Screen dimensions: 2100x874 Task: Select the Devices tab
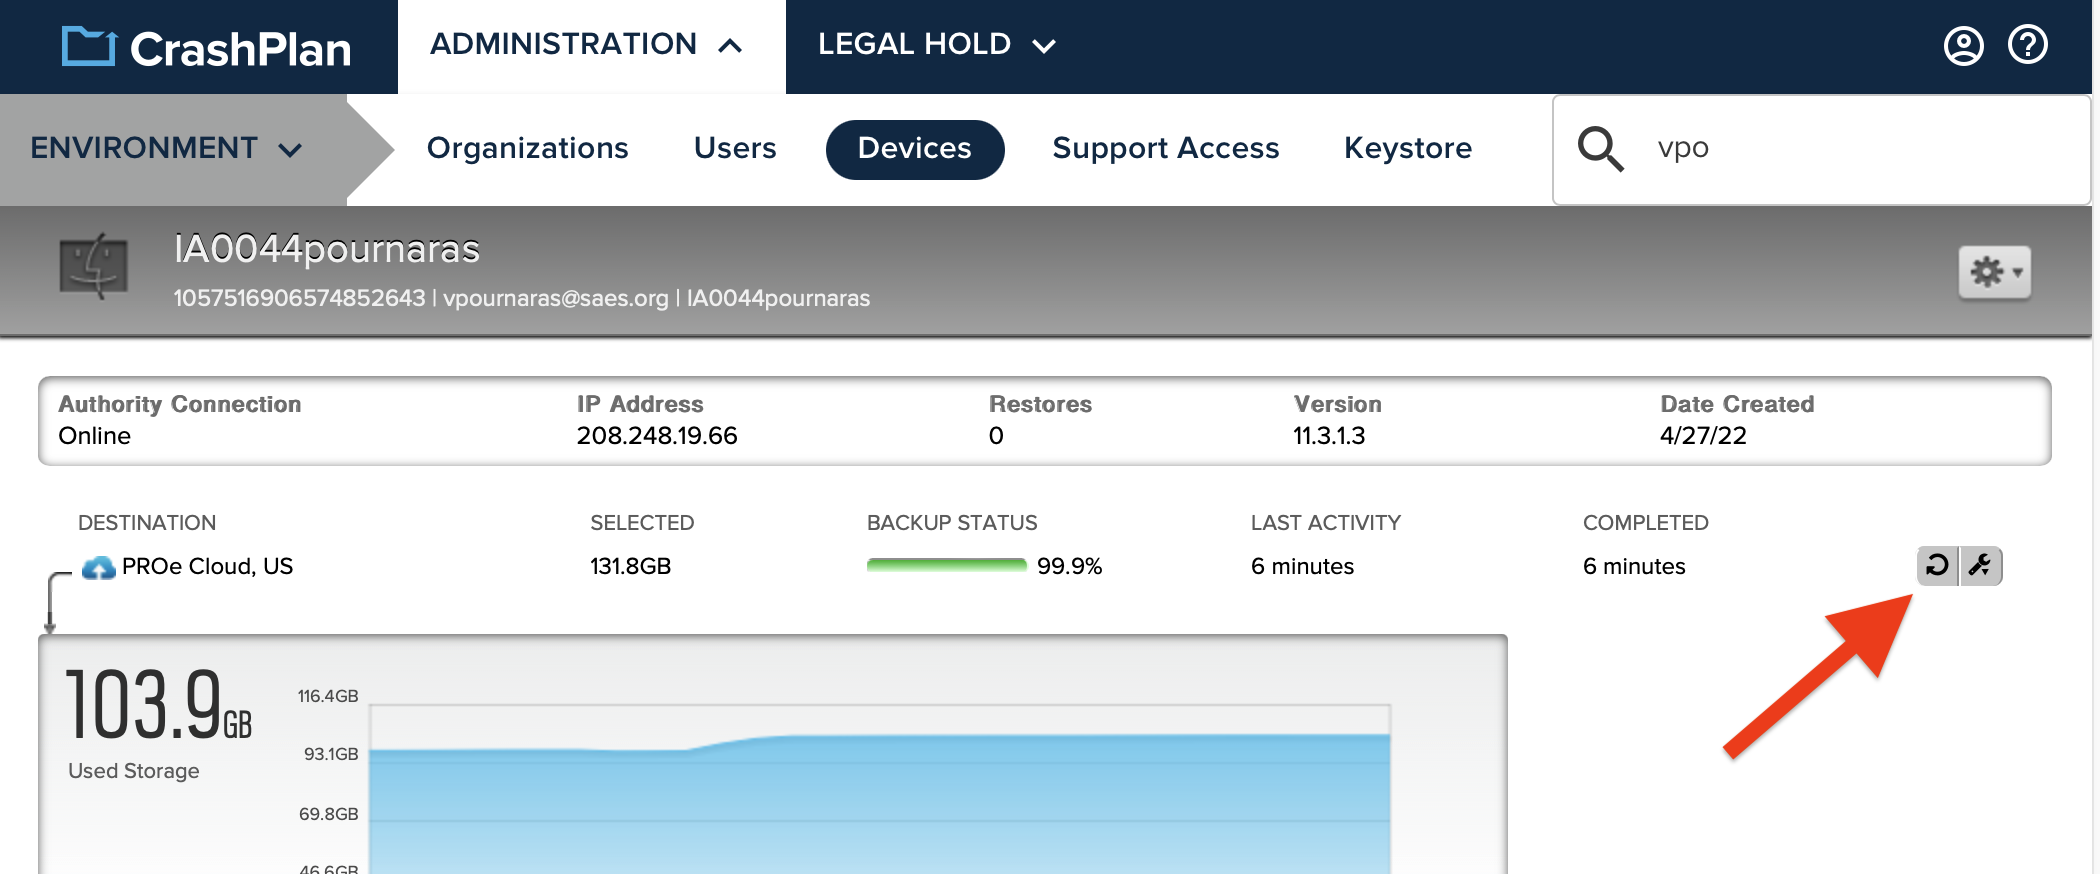(x=915, y=149)
